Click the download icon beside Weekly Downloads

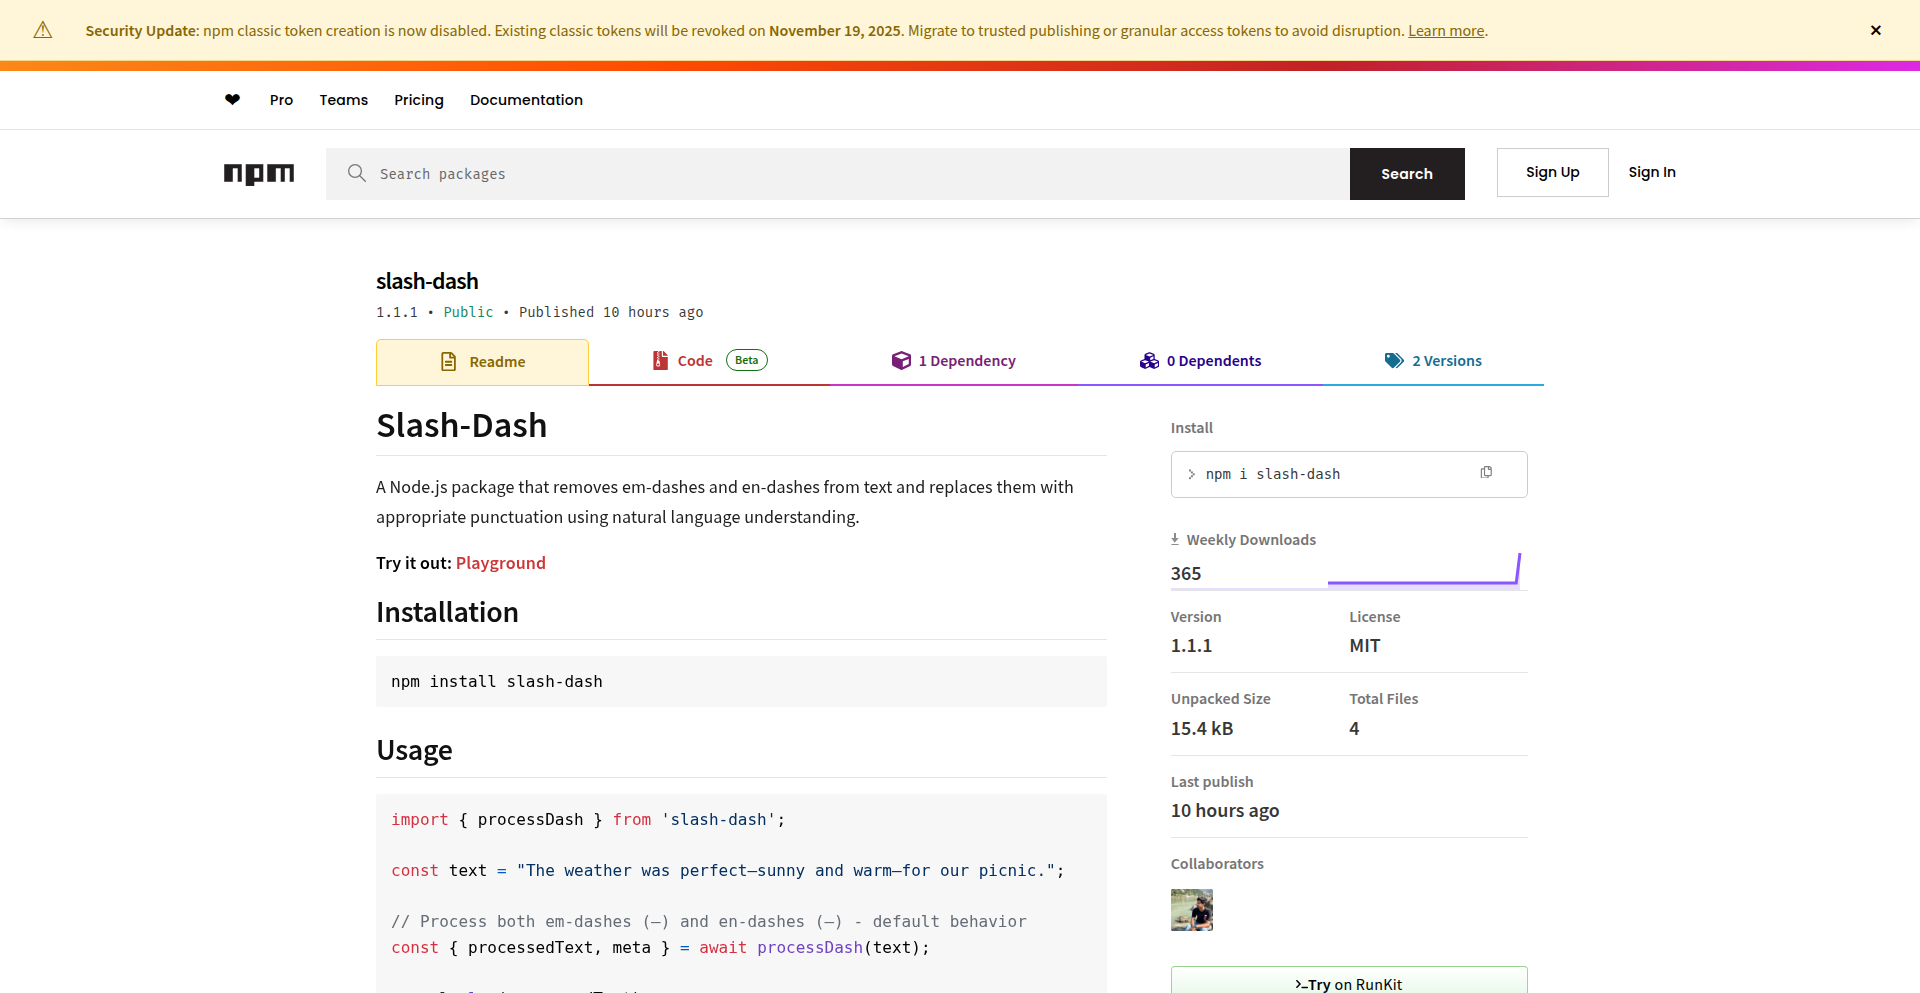click(1174, 539)
